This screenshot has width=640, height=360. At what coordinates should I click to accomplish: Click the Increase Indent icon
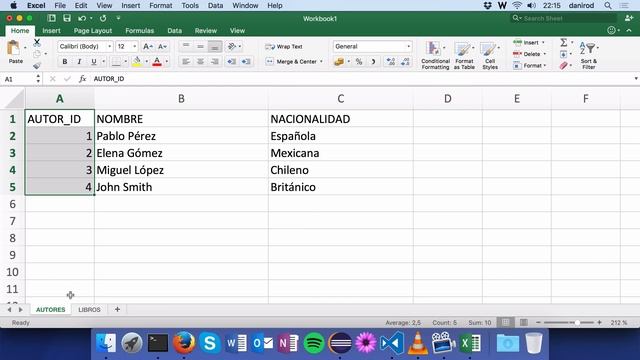point(246,62)
